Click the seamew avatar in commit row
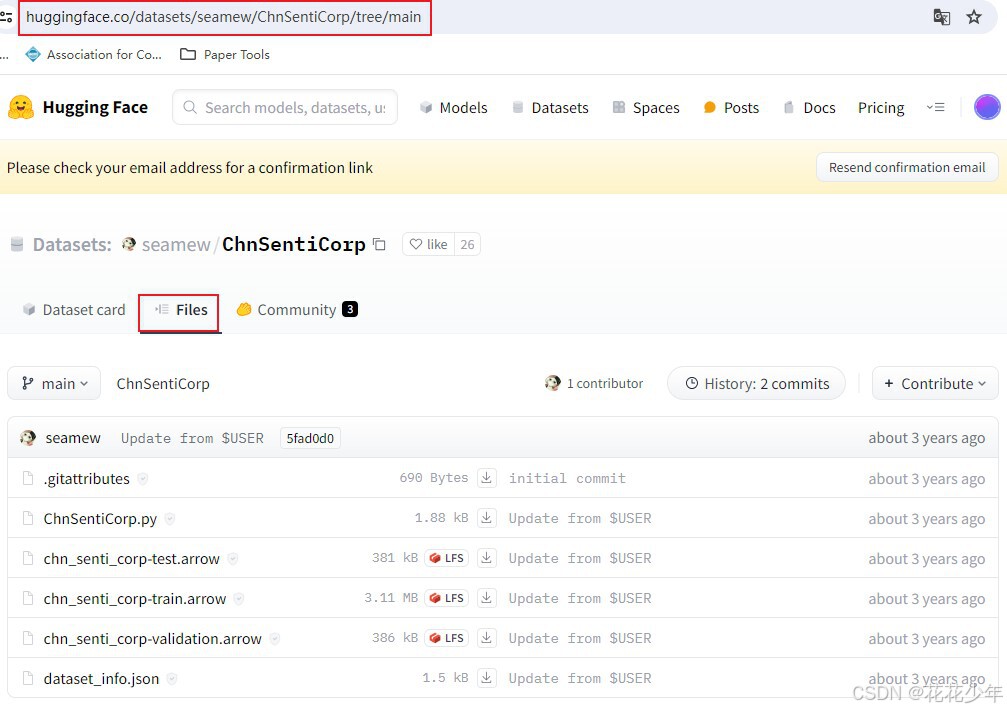Image resolution: width=1007 pixels, height=711 pixels. 28,438
